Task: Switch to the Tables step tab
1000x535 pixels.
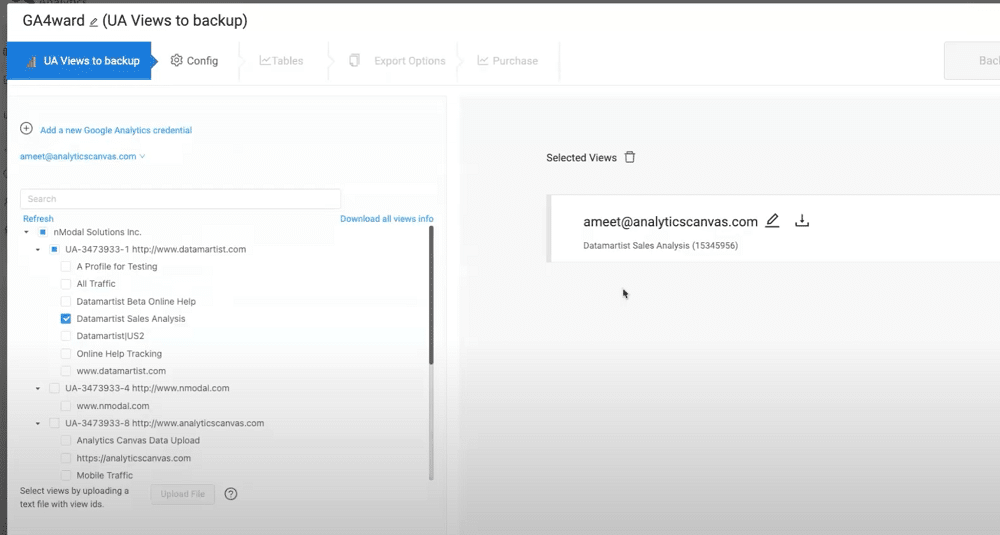Action: (281, 61)
